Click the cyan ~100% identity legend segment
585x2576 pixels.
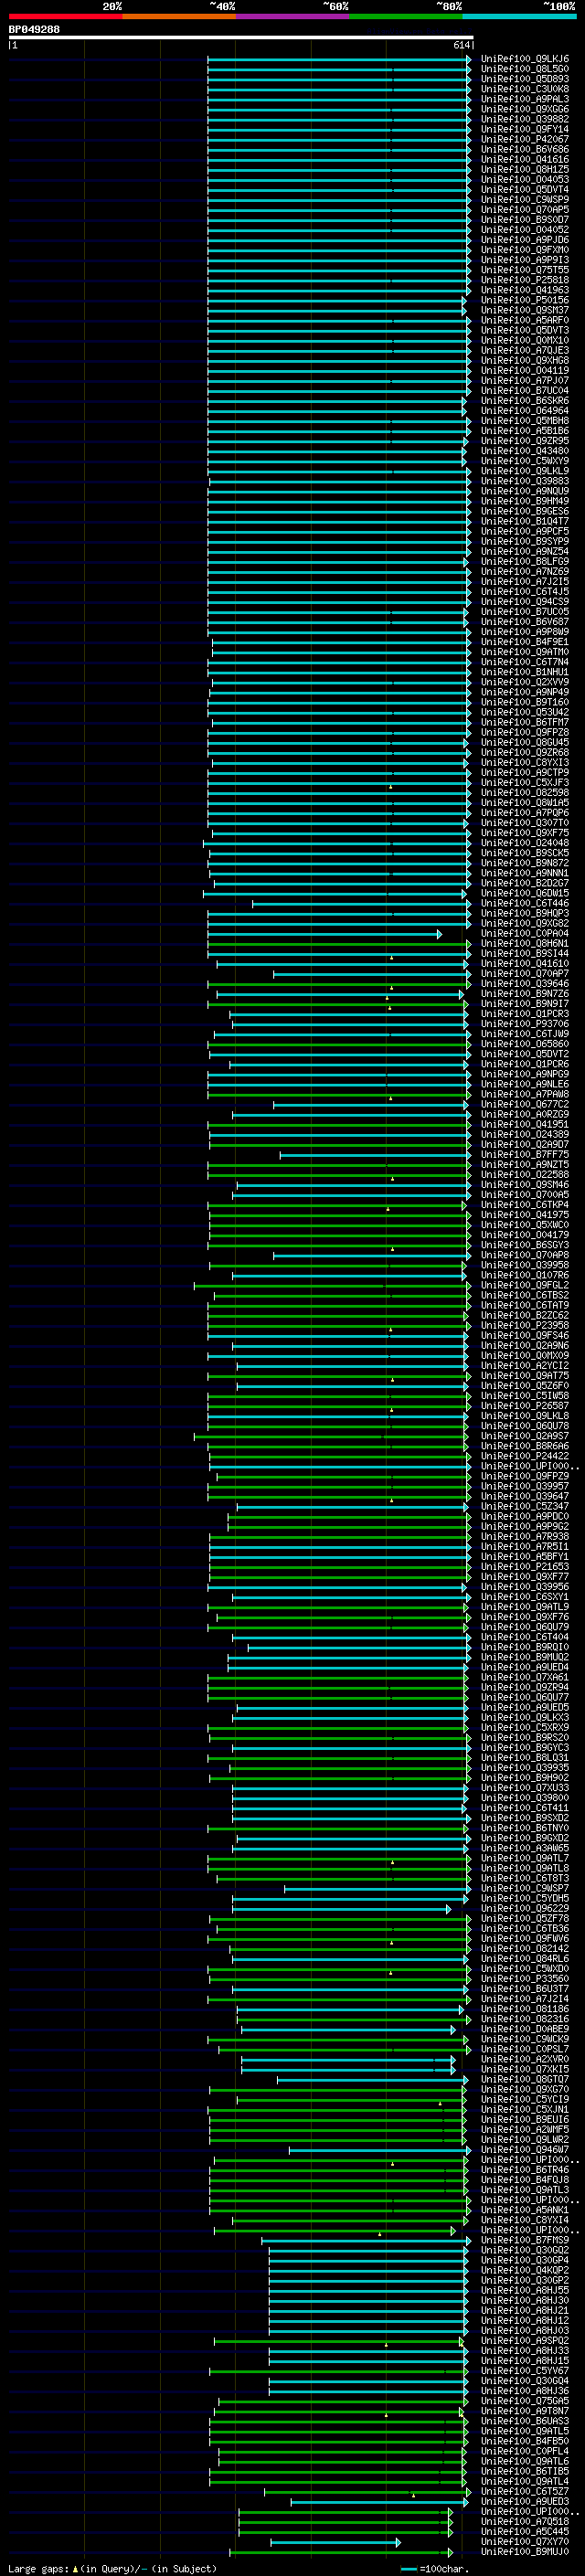[519, 16]
